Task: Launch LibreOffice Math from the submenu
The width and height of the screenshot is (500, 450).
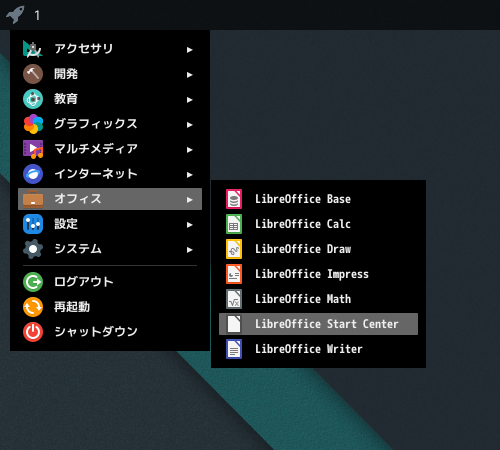Action: click(318, 299)
